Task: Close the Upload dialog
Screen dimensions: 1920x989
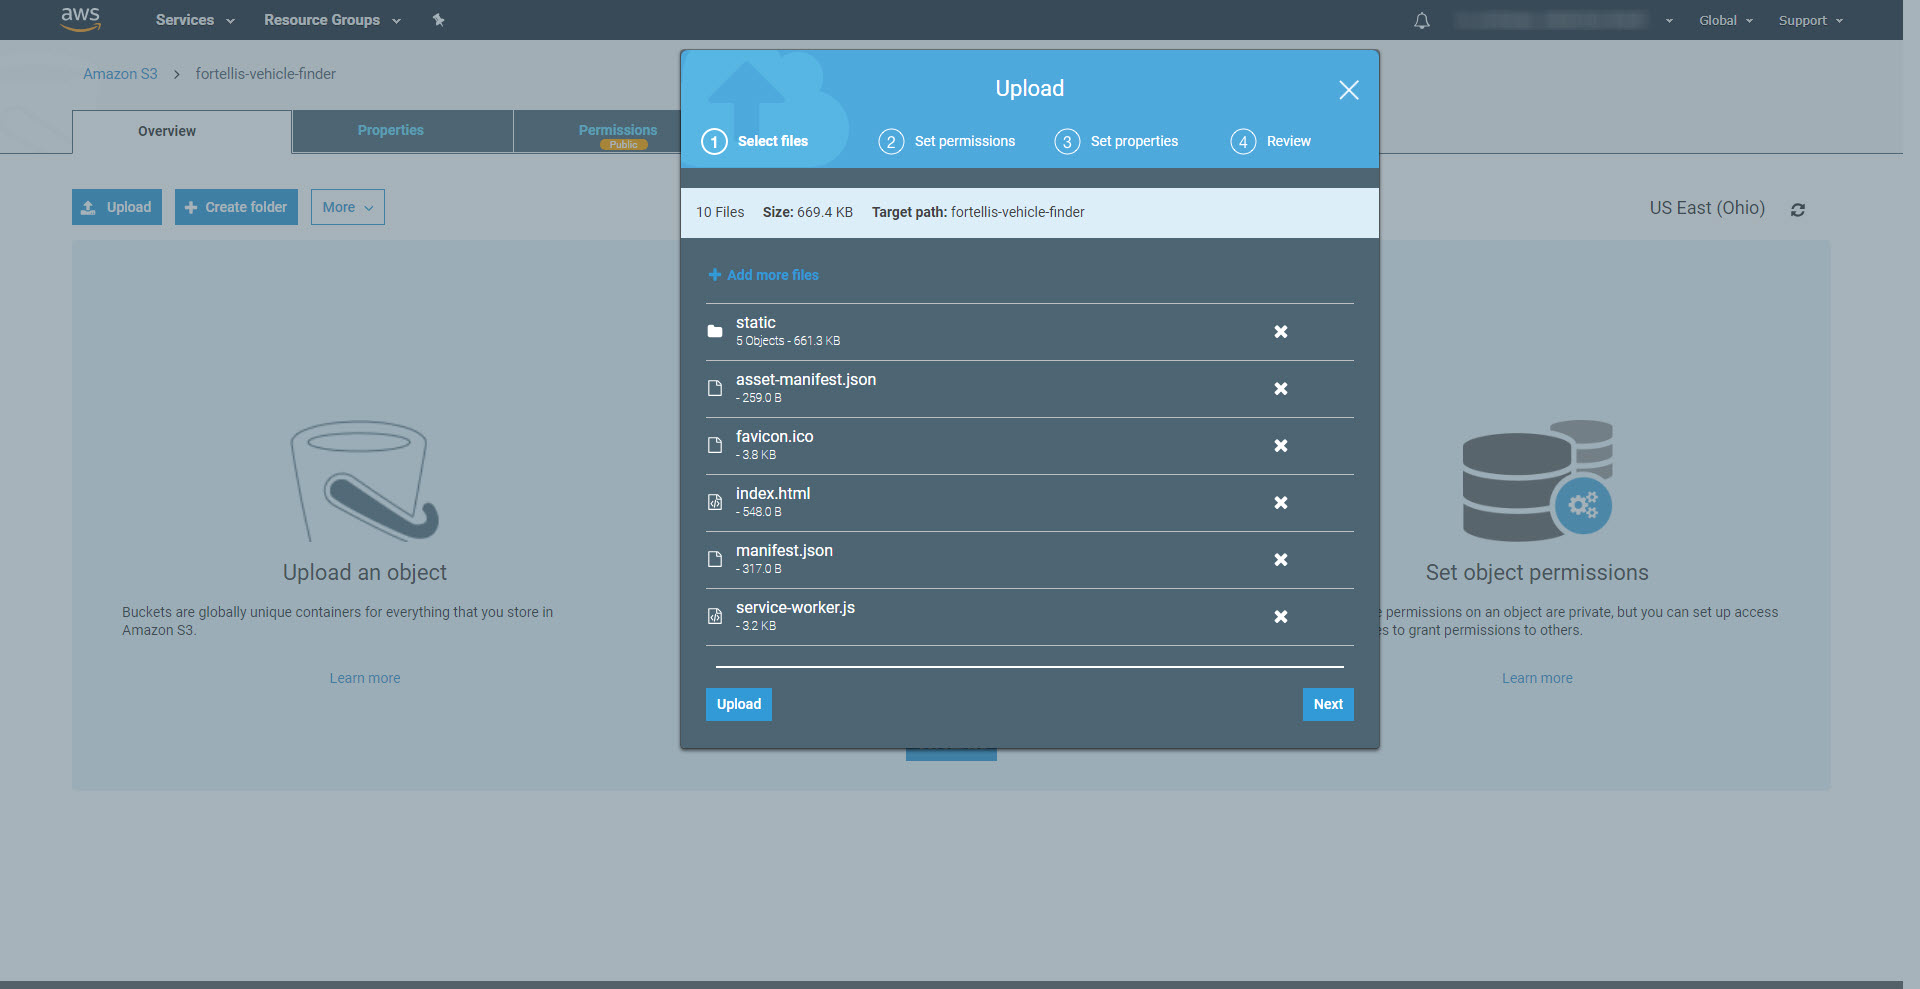Action: 1348,90
